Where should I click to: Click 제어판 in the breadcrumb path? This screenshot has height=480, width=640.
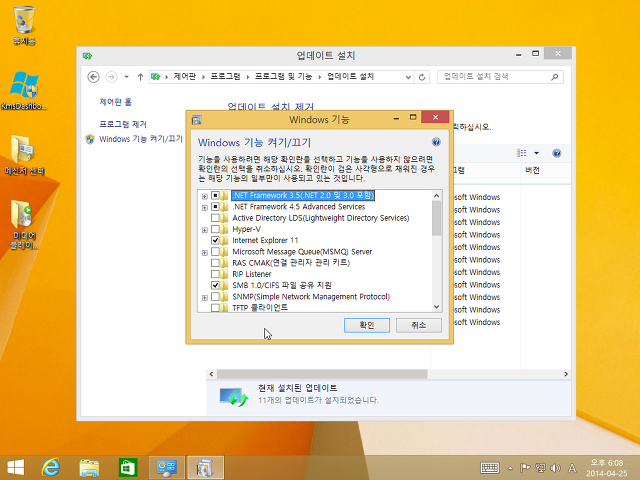click(x=184, y=76)
